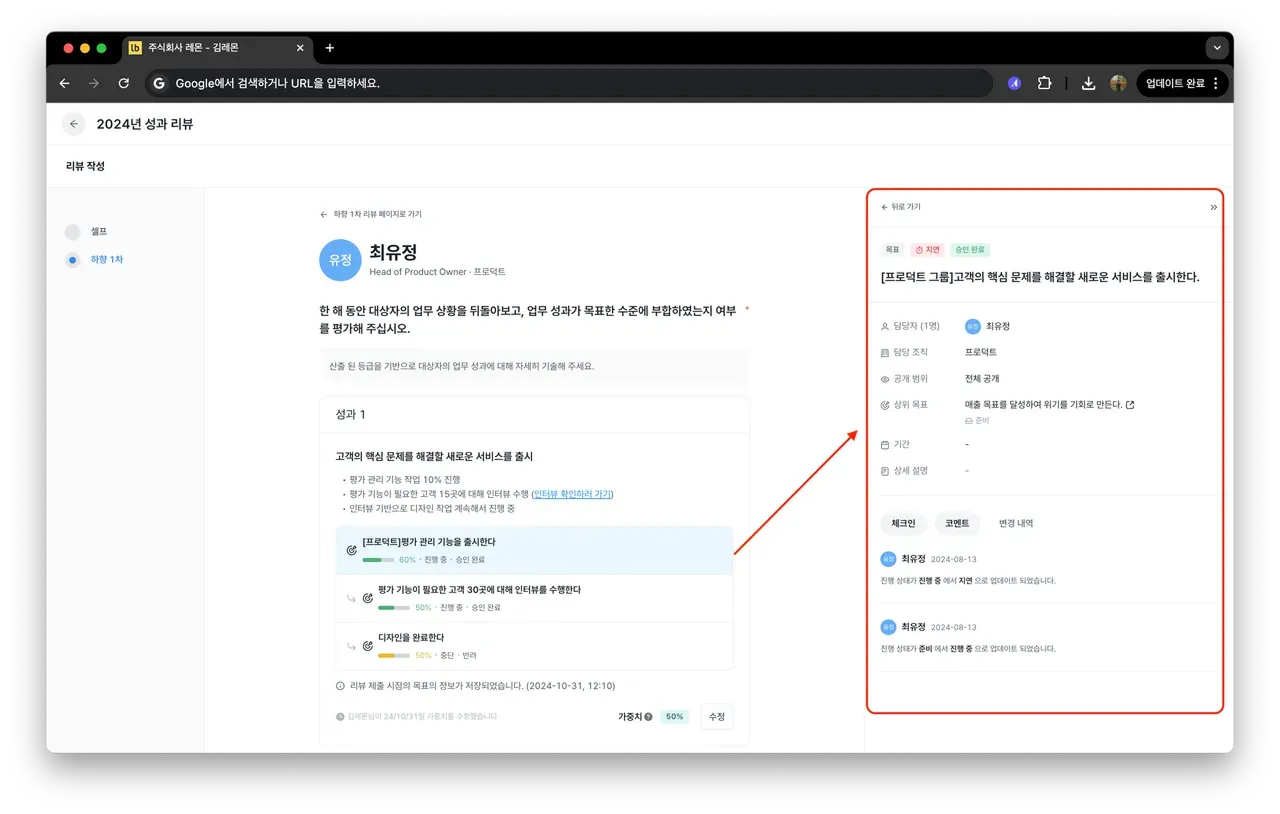This screenshot has height=814, width=1280.
Task: Click the back circle beside 2024년 성과 리뷰
Action: click(x=74, y=124)
